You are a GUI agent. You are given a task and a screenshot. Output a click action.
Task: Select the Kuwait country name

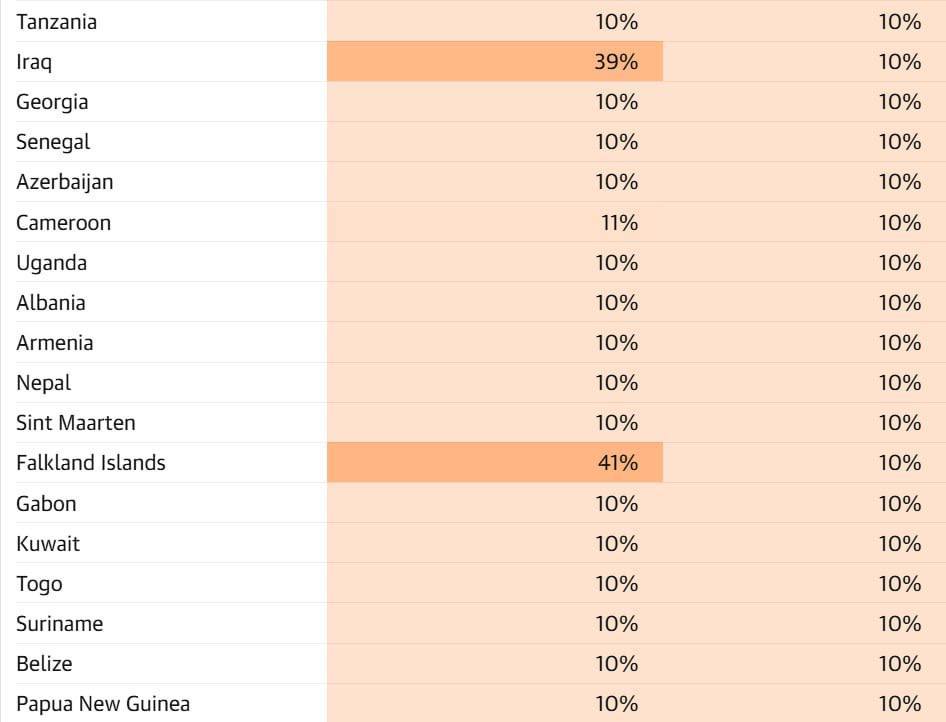click(x=48, y=544)
